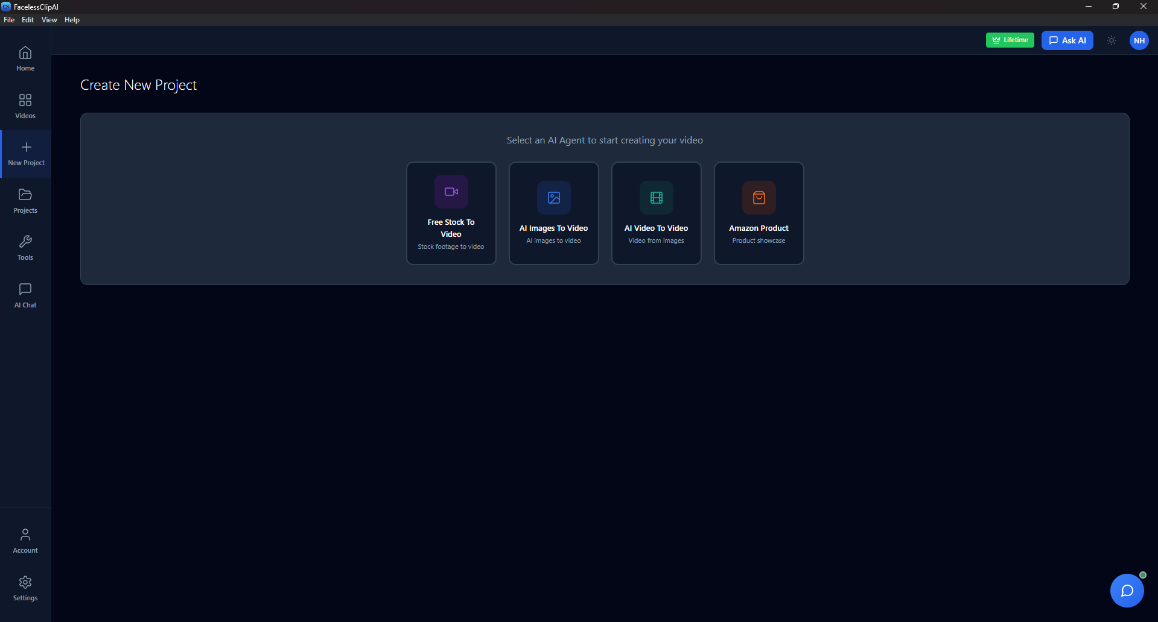Choose the AI Images To Video agent card
The width and height of the screenshot is (1158, 622).
[x=554, y=213]
